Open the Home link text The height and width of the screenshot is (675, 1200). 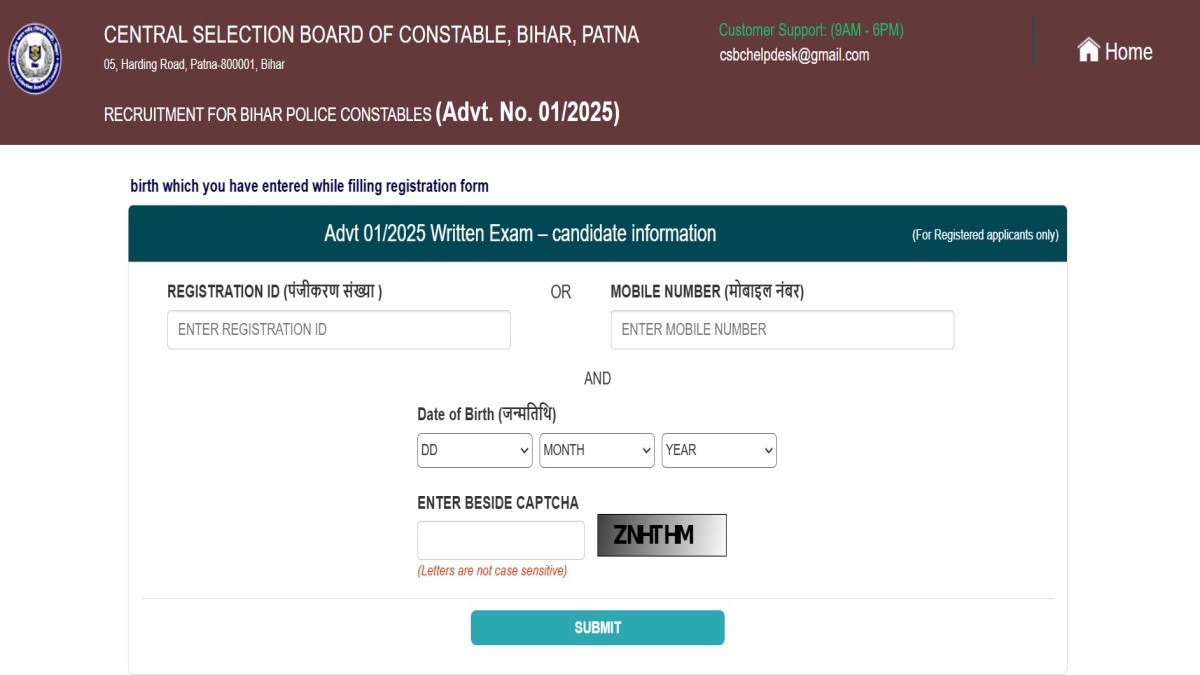(1128, 52)
